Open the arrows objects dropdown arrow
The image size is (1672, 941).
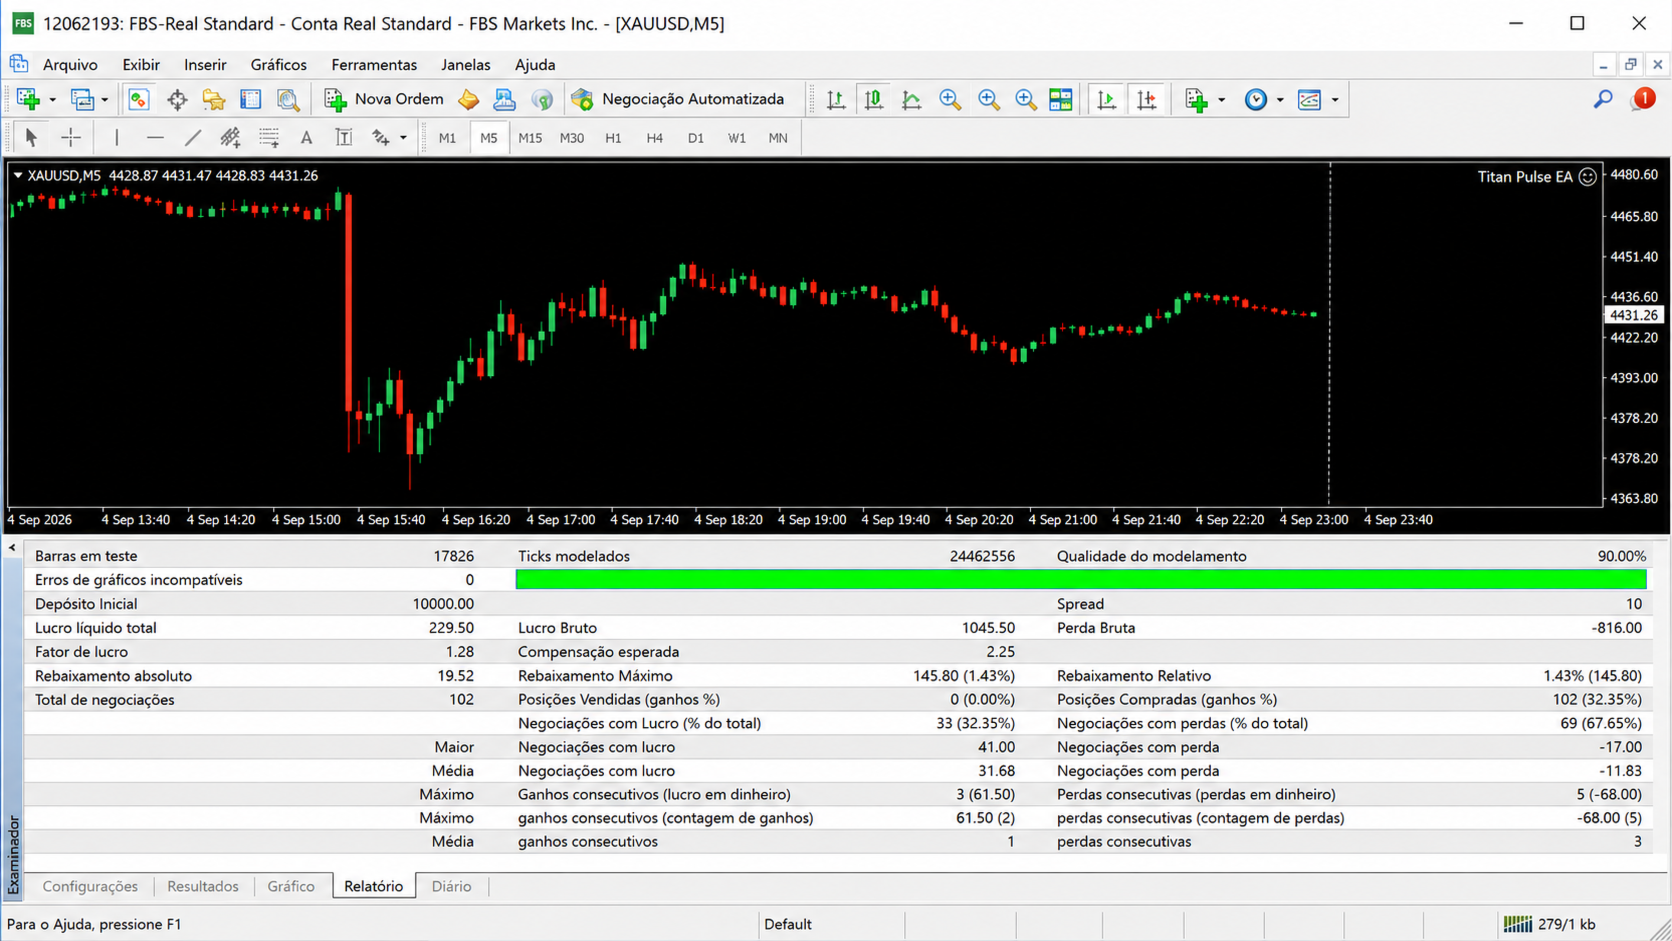(x=403, y=138)
